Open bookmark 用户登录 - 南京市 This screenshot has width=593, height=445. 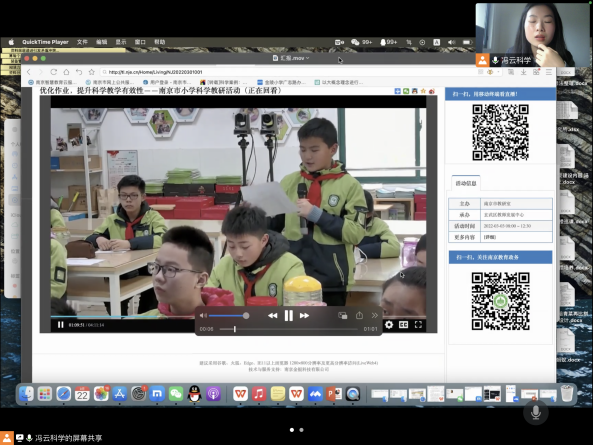coord(167,82)
